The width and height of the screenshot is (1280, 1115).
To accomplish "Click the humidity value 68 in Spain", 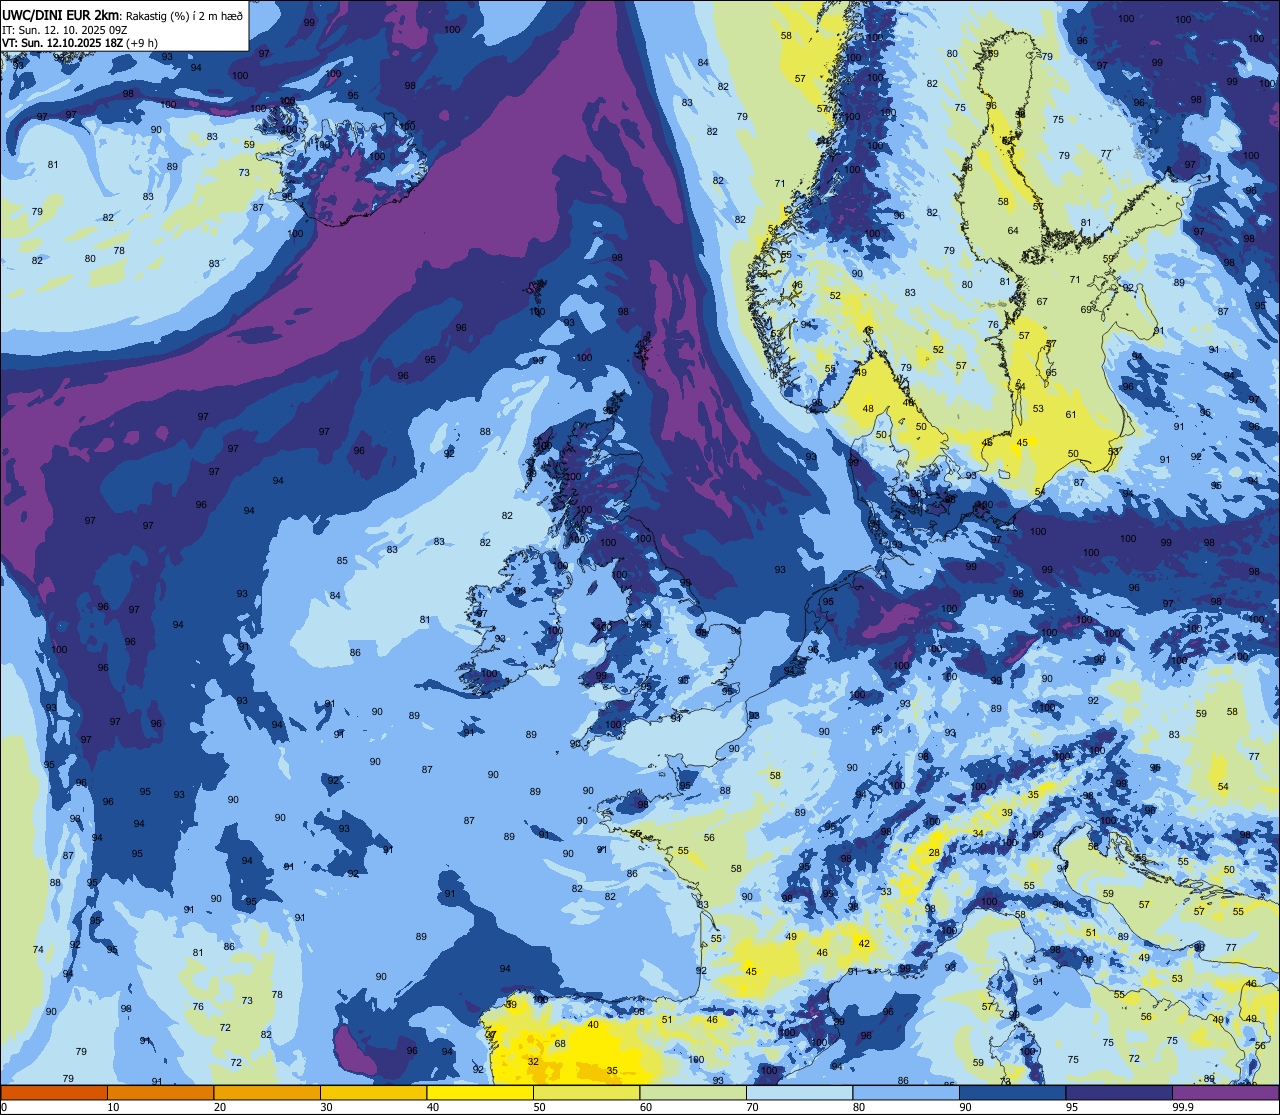I will 560,1043.
